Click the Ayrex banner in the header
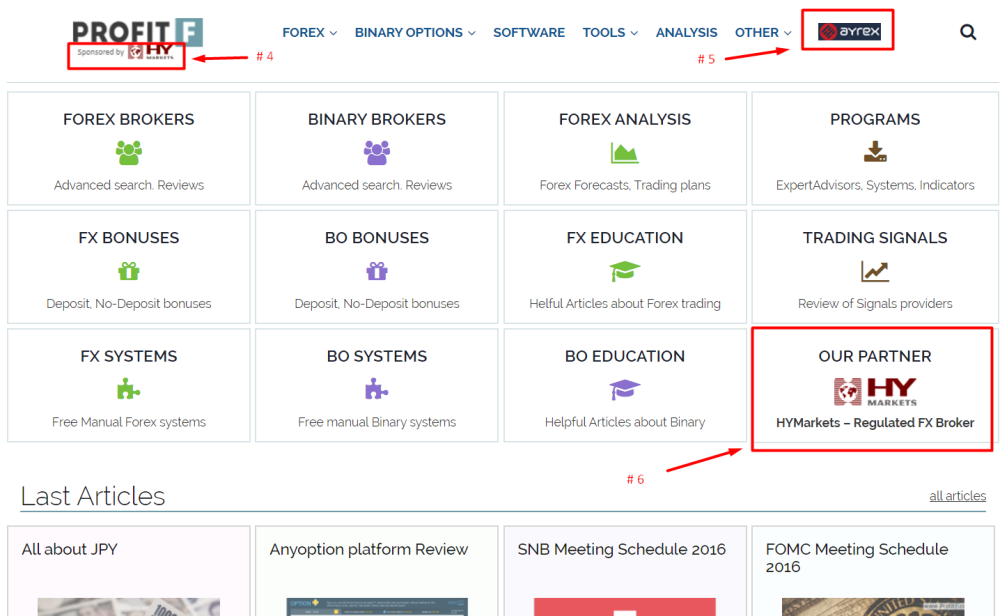Image resolution: width=1000 pixels, height=616 pixels. 849,31
